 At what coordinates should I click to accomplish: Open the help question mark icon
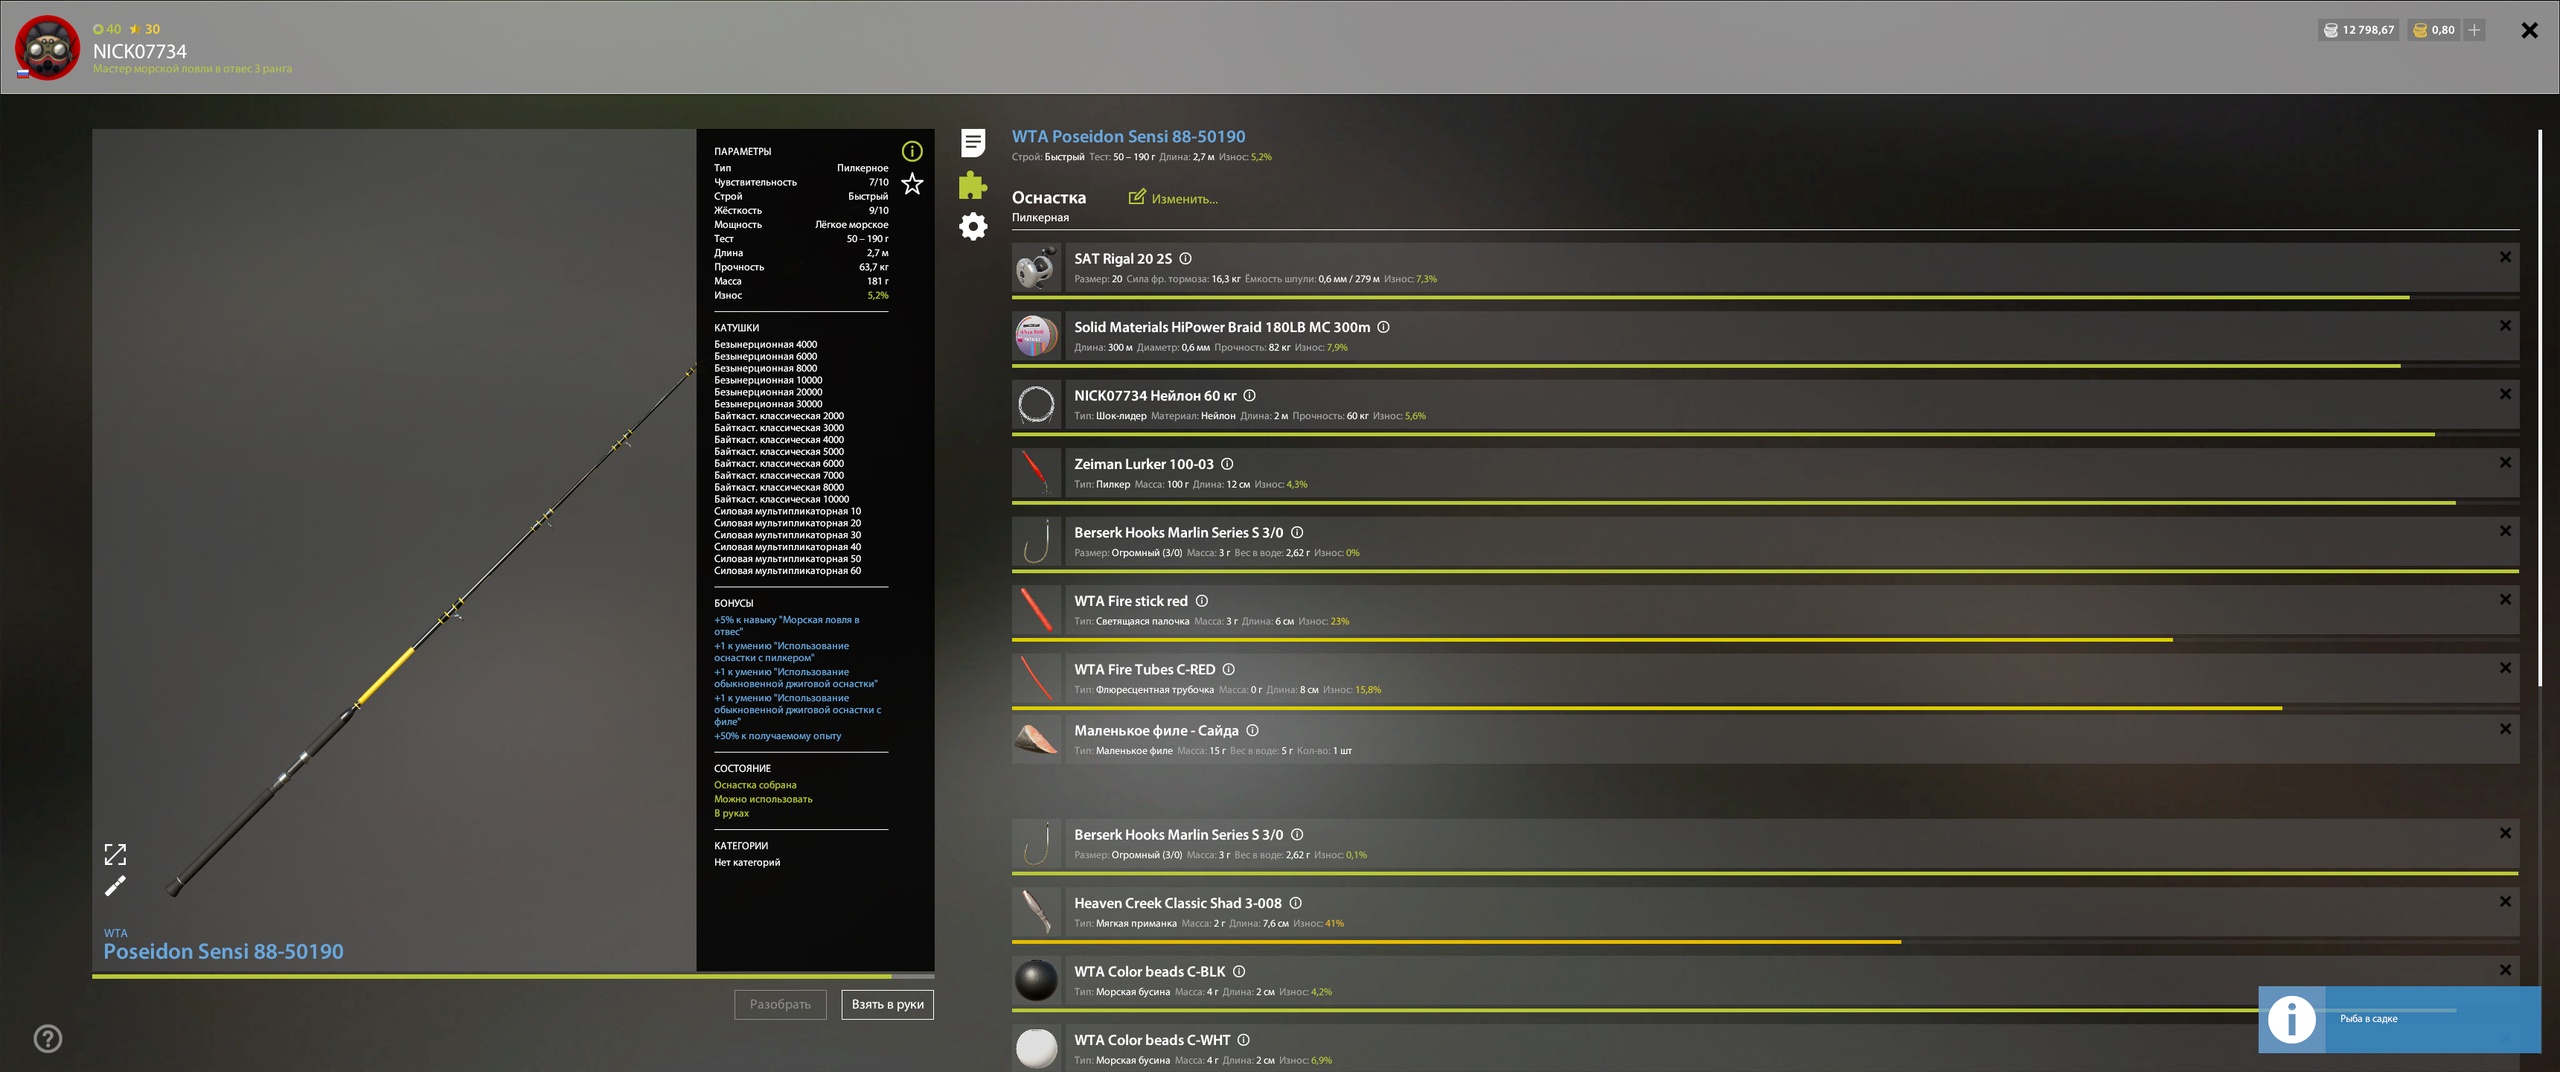point(48,1038)
